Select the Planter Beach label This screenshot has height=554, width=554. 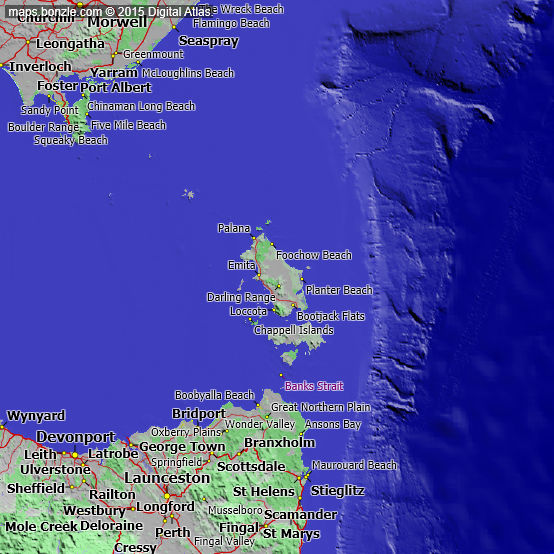click(339, 290)
